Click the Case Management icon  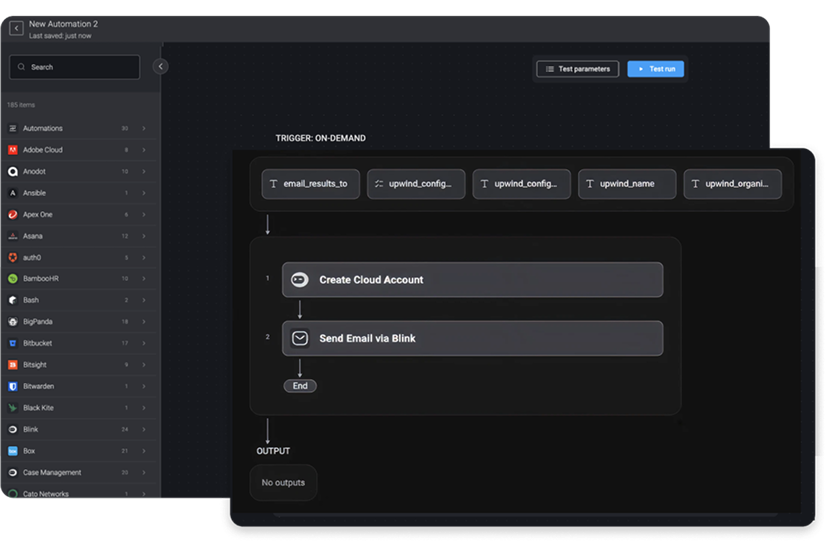click(x=13, y=472)
